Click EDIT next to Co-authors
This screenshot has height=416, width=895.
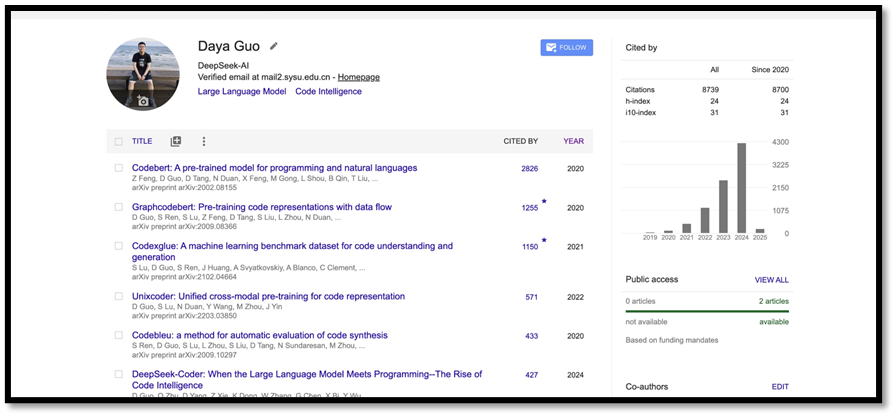point(780,387)
